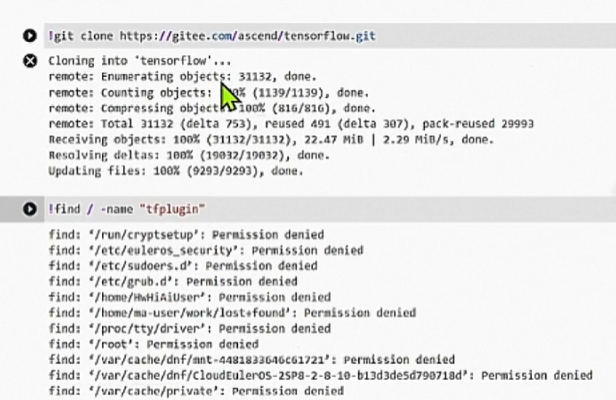Click the '/home/HwHiAiUser' output line
This screenshot has height=400, width=616.
(189, 297)
